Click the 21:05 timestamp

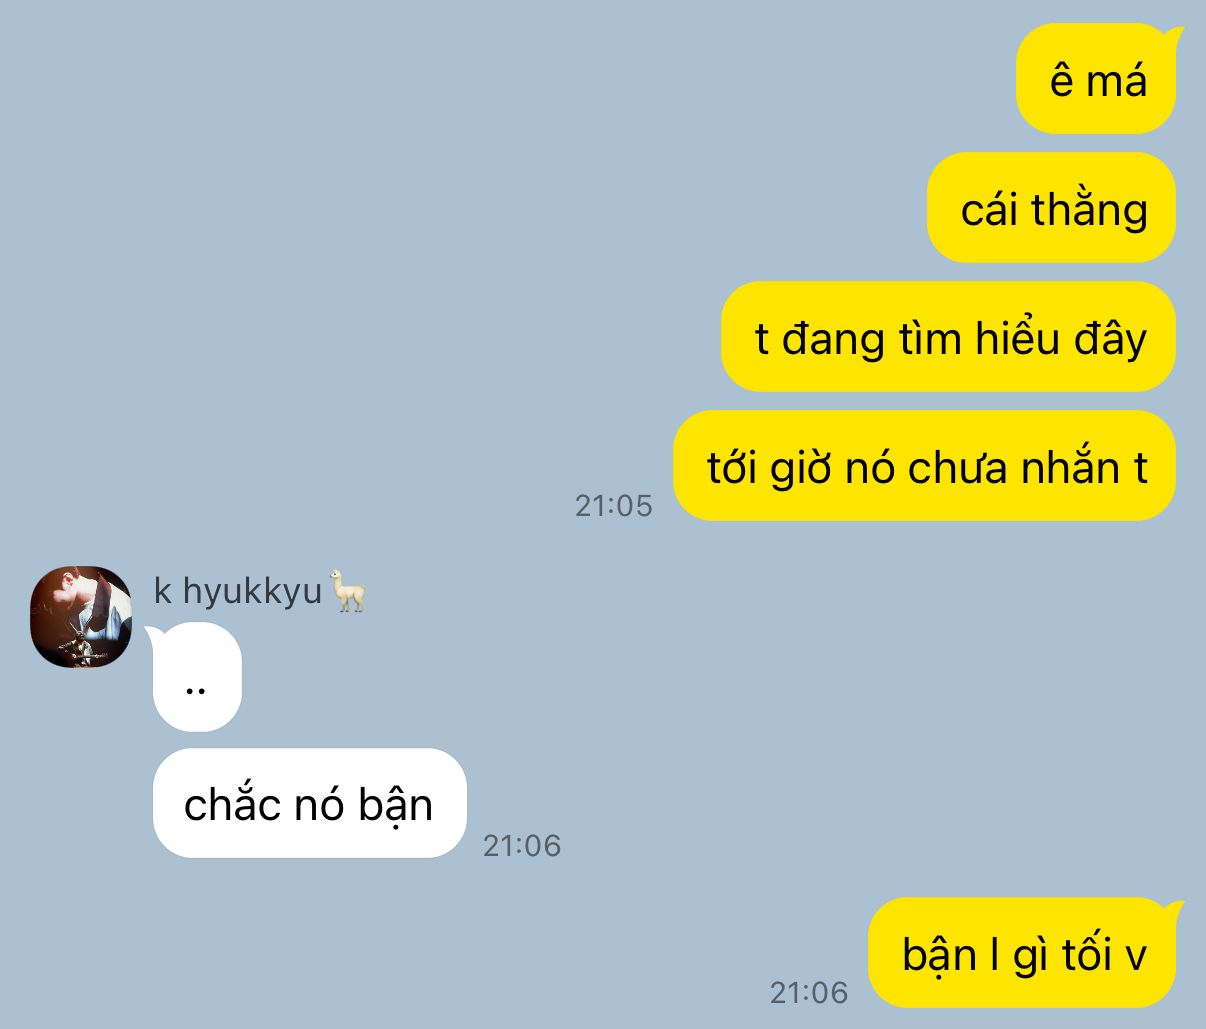click(613, 506)
